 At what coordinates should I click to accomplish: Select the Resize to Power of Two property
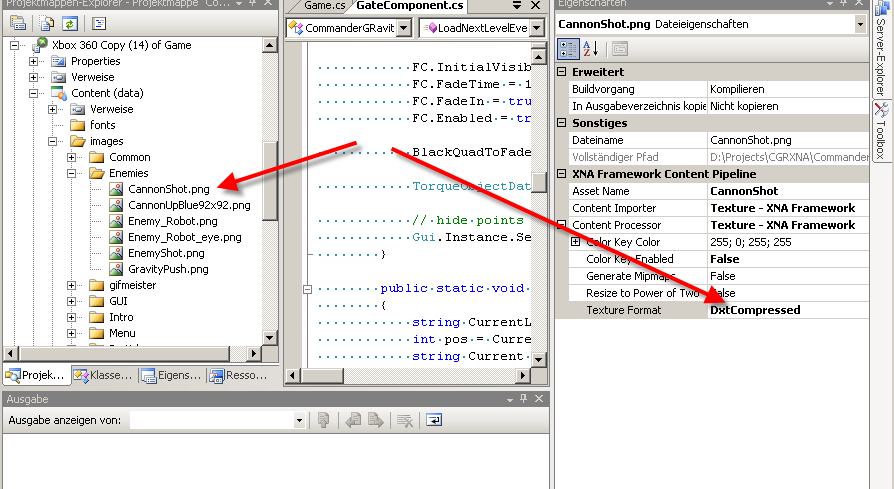click(x=718, y=293)
